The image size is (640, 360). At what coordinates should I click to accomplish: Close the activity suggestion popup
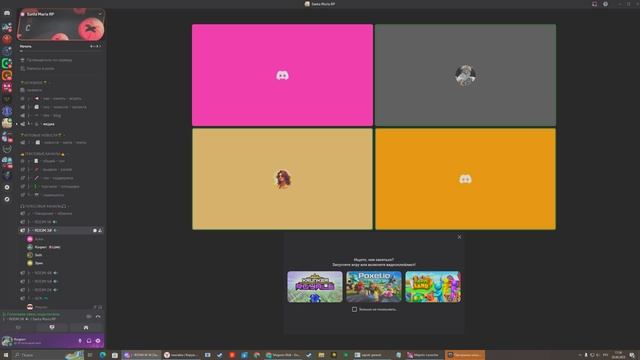click(x=459, y=237)
